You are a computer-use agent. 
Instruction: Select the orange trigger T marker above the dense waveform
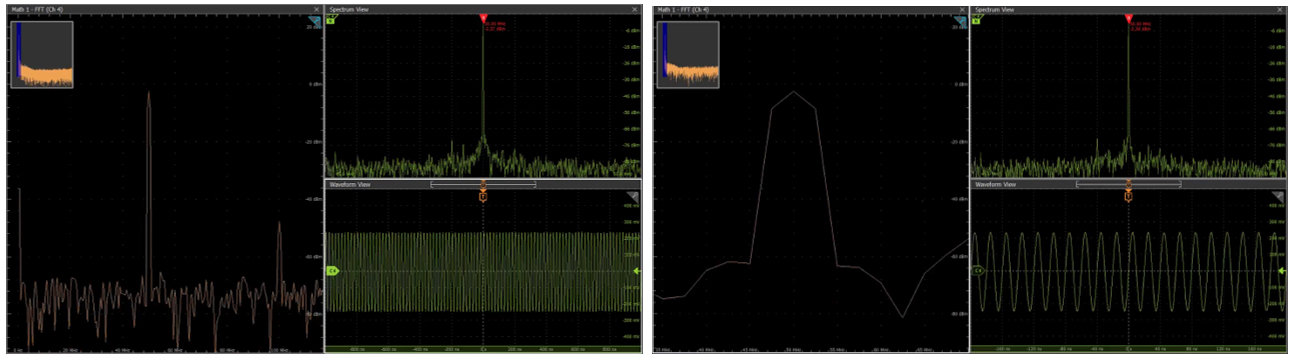tap(483, 195)
